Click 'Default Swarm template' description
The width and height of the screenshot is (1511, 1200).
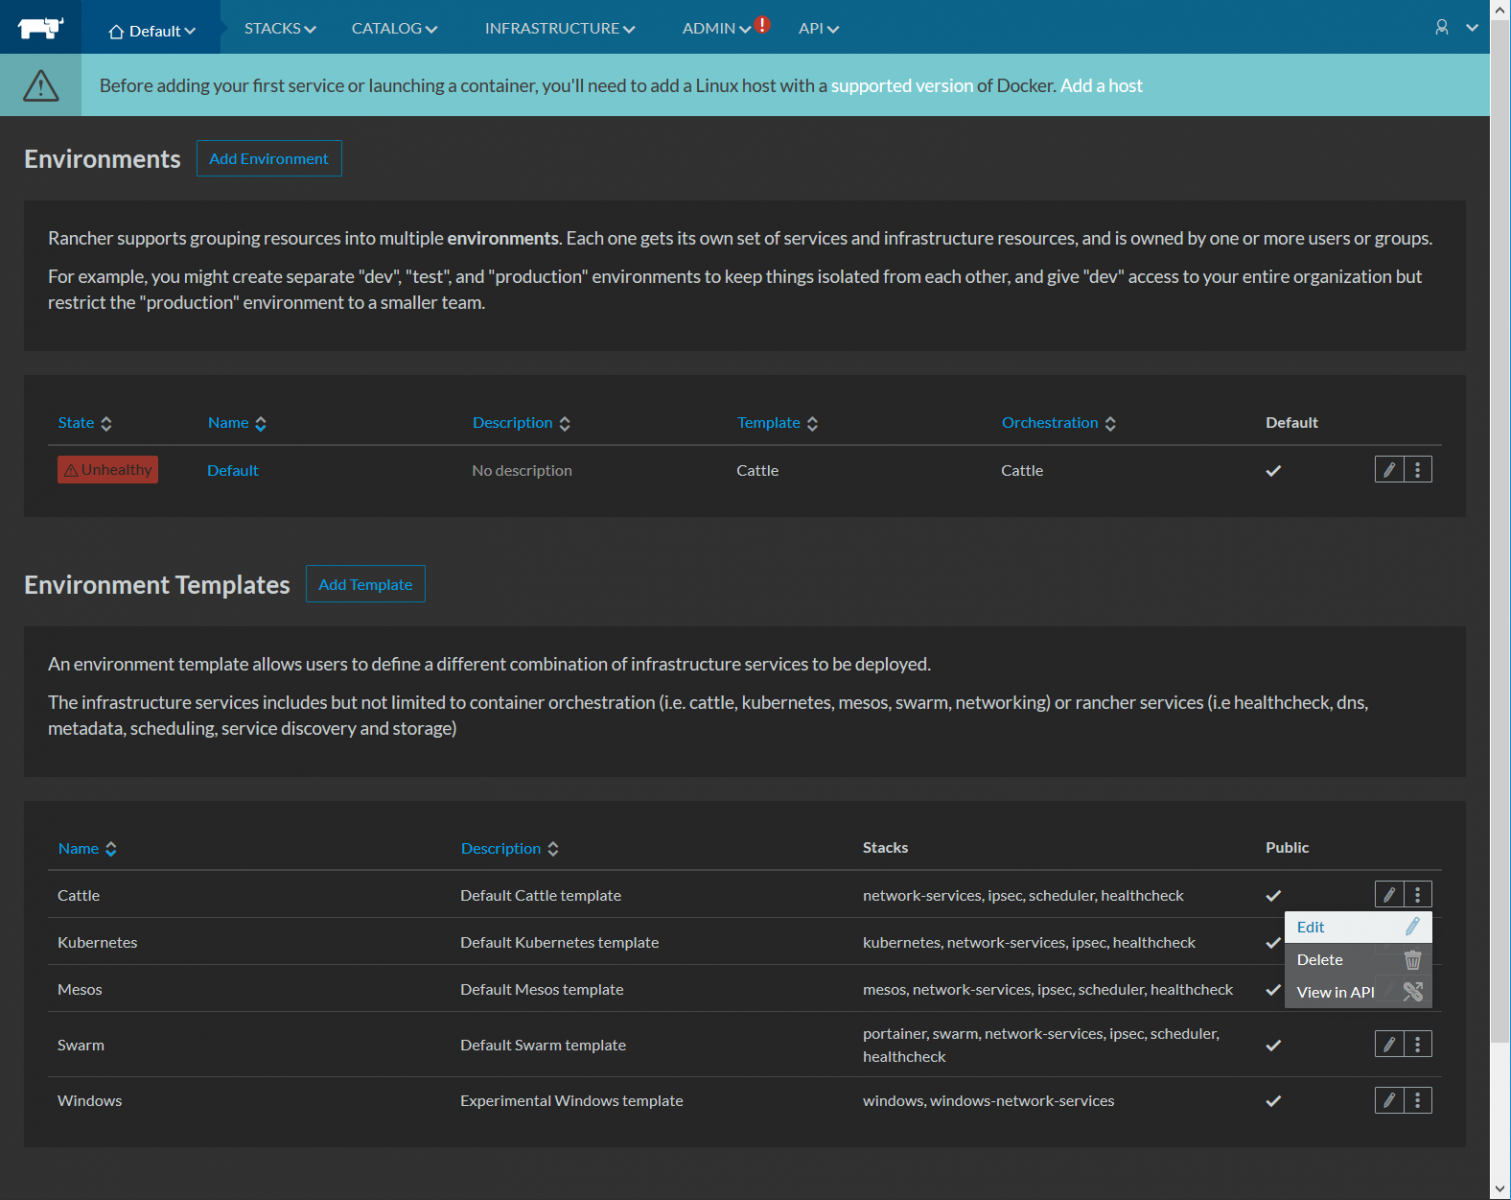[x=543, y=1045]
